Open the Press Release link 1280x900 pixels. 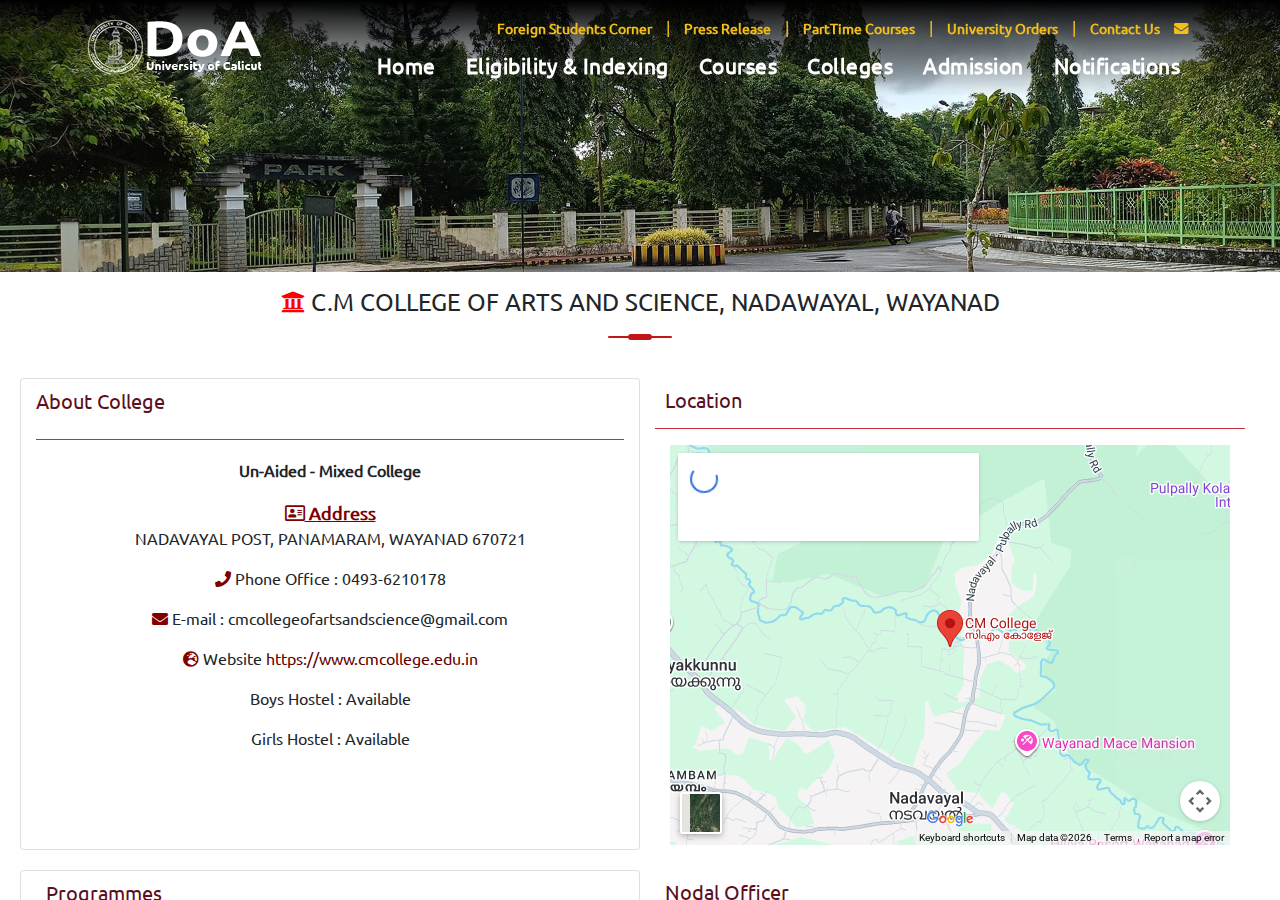pyautogui.click(x=727, y=29)
